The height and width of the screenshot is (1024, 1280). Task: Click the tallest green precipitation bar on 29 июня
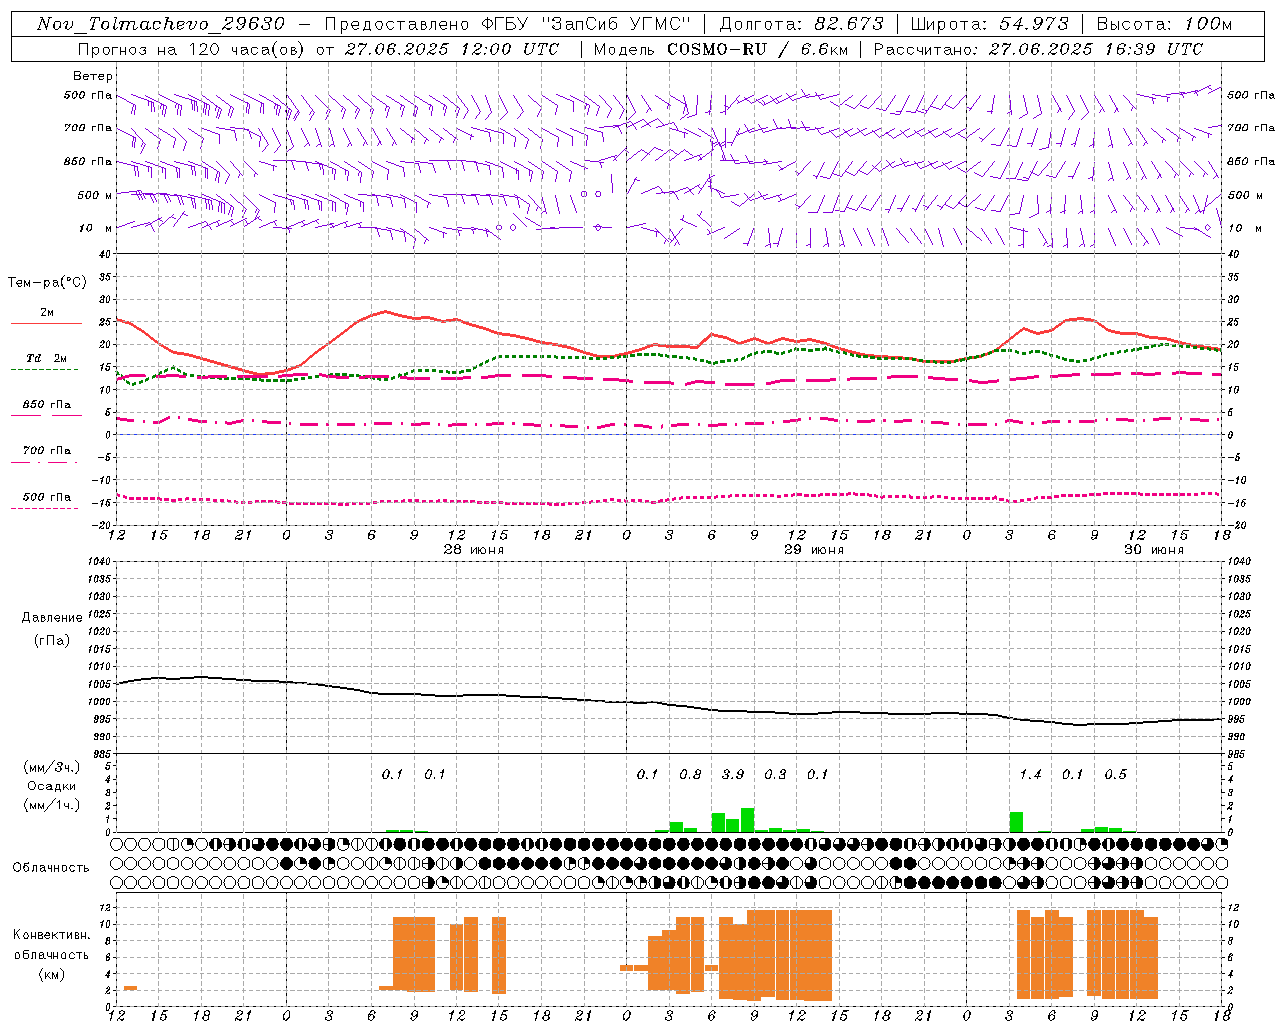[x=747, y=820]
